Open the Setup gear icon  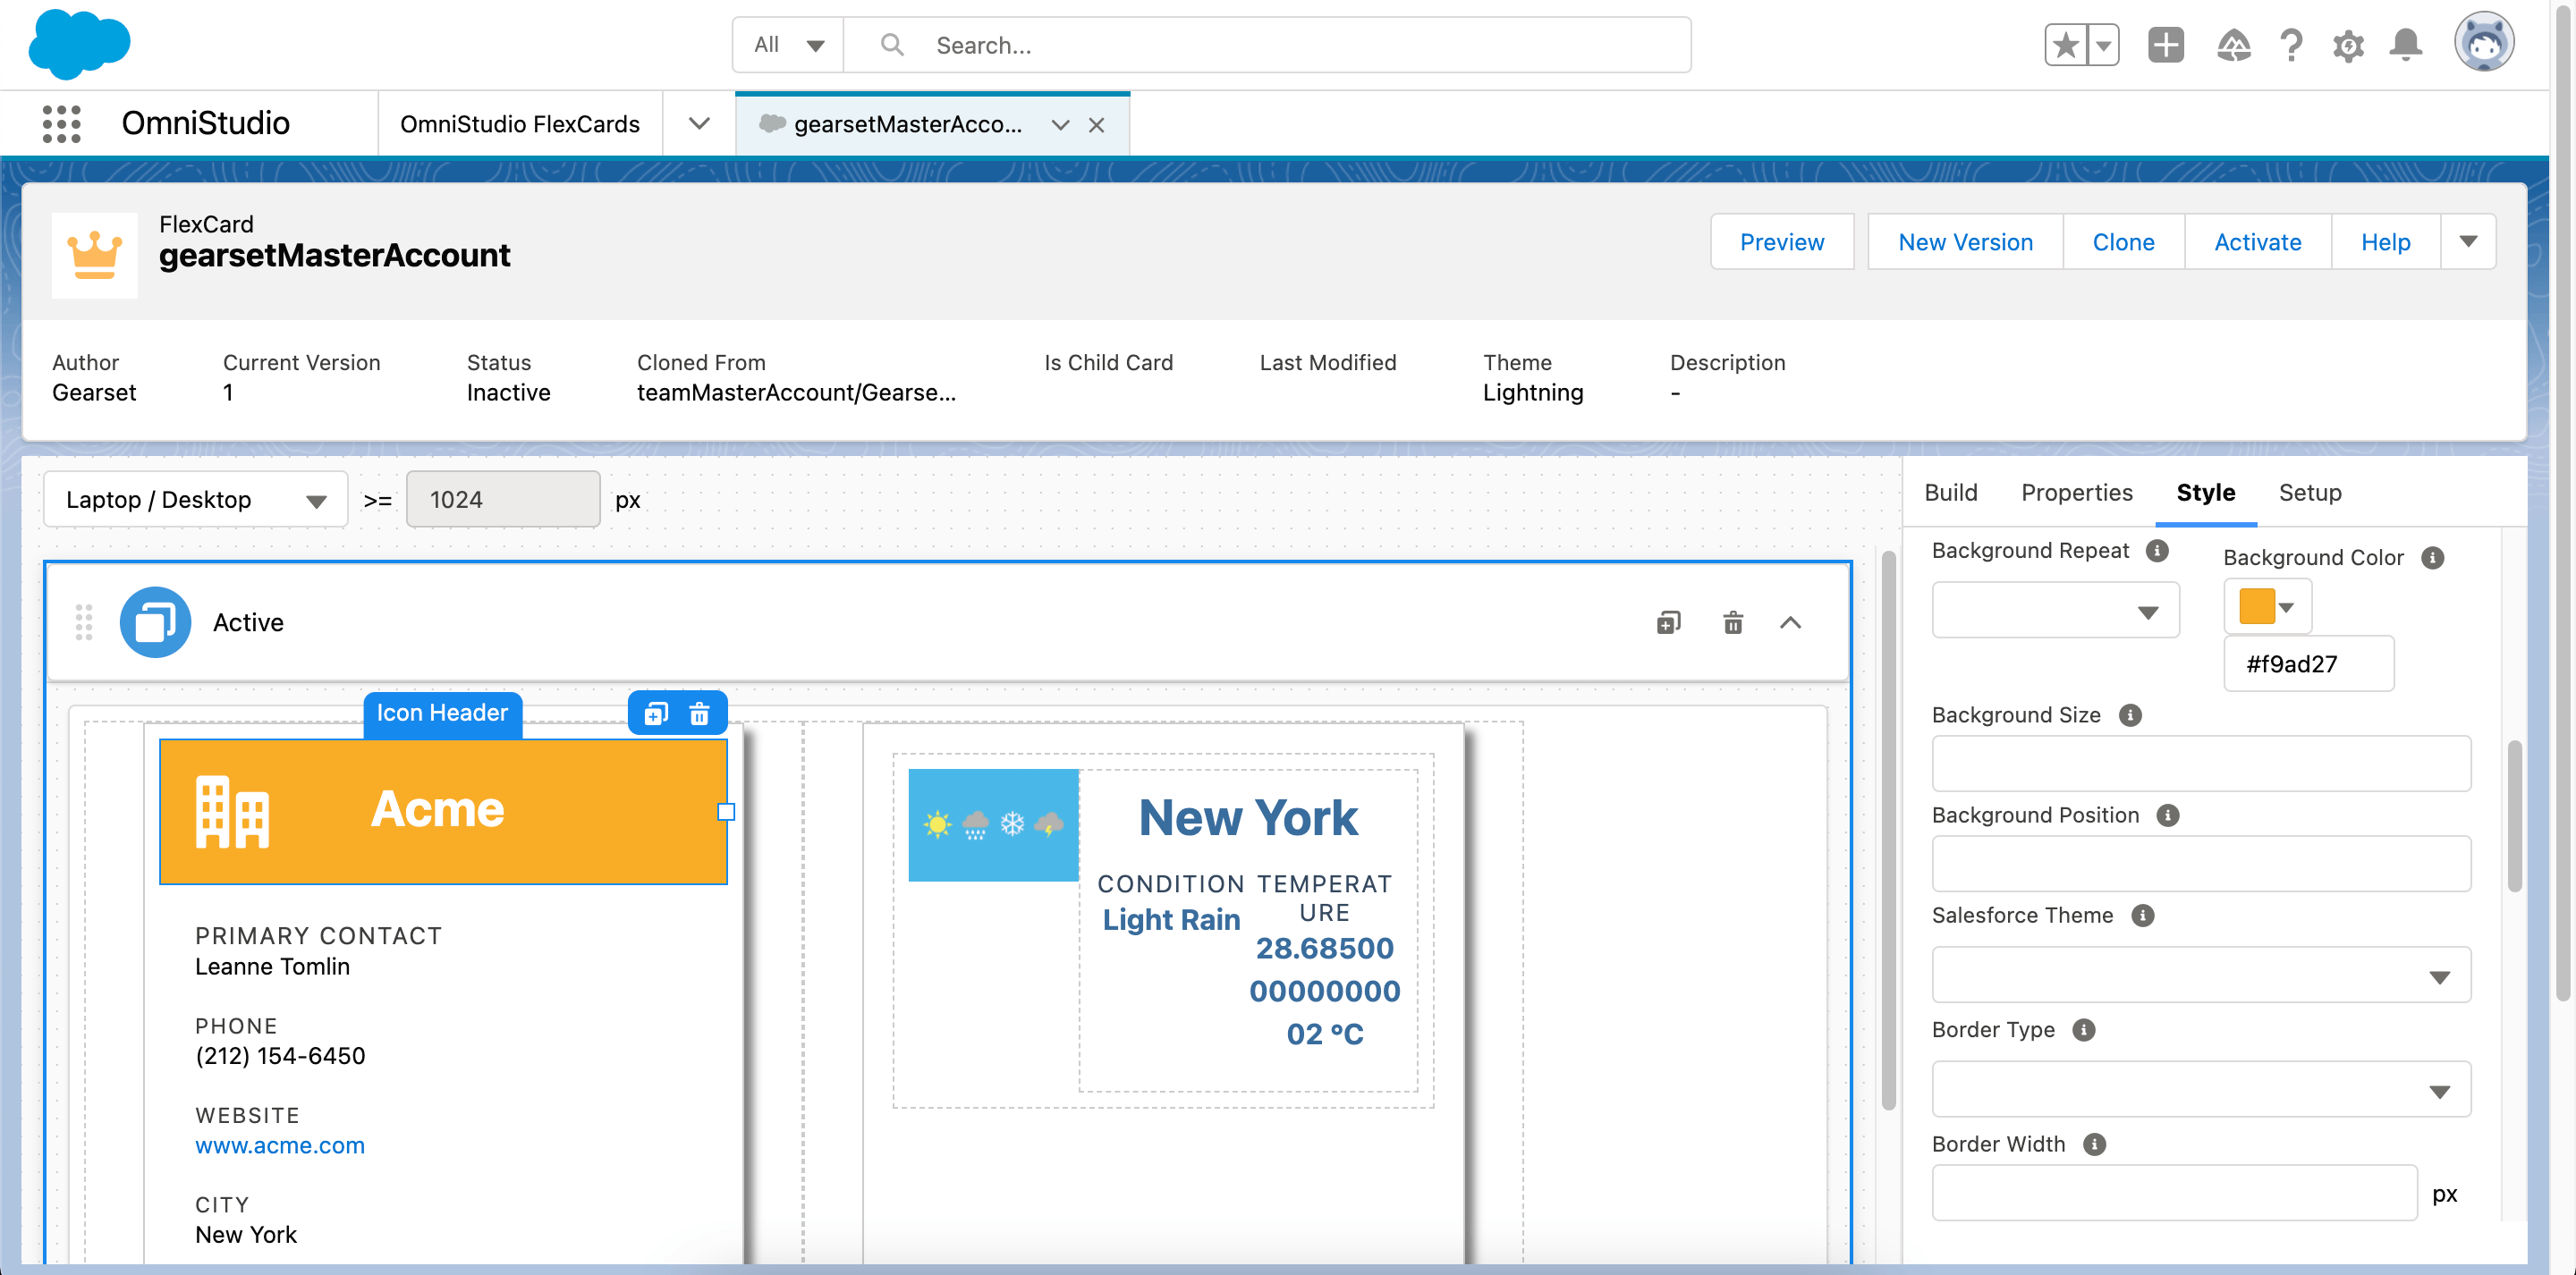2347,45
